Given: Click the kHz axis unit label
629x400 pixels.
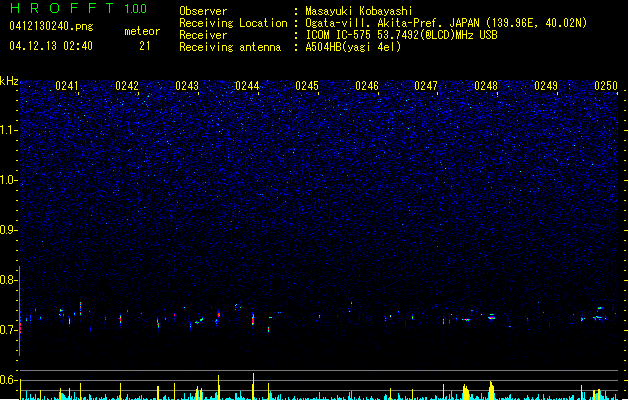Looking at the screenshot, I should [x=9, y=81].
